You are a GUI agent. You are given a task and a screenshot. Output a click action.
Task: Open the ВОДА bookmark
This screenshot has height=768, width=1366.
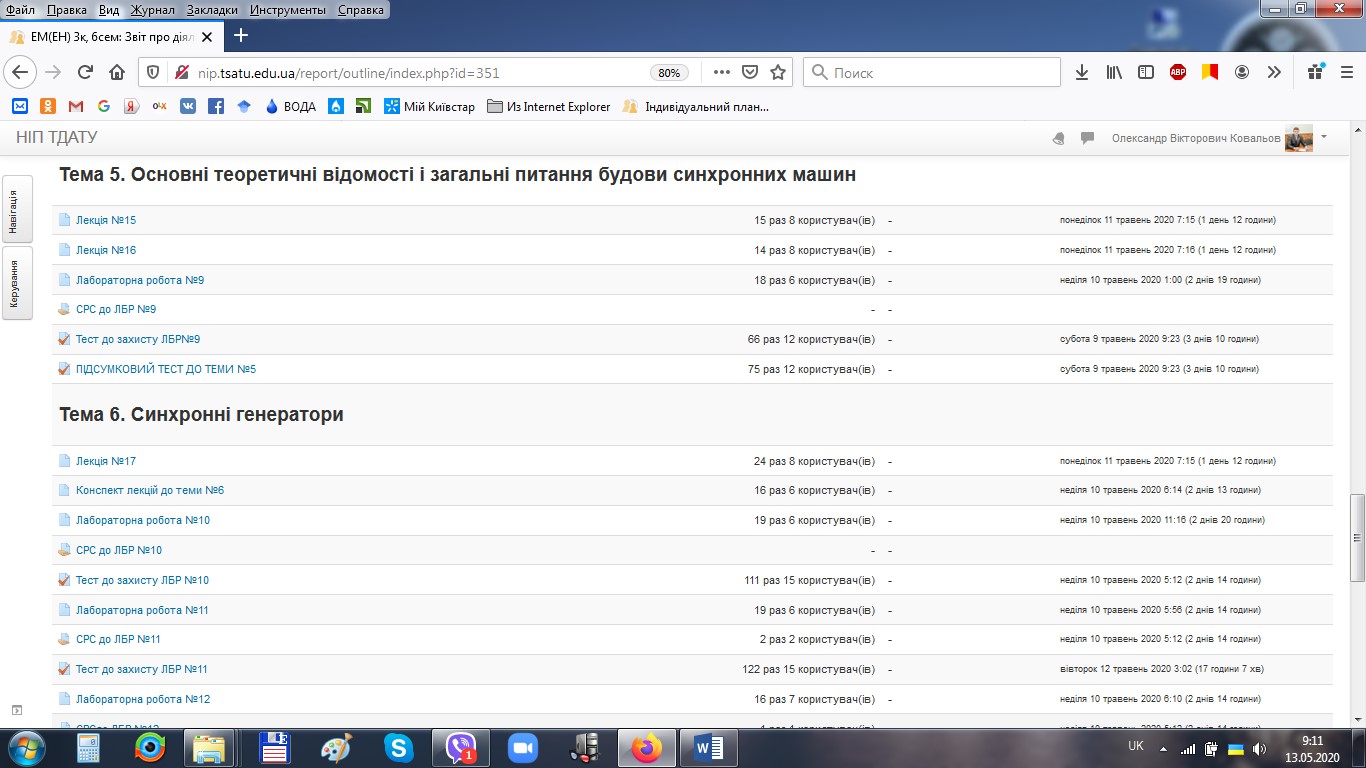(290, 106)
